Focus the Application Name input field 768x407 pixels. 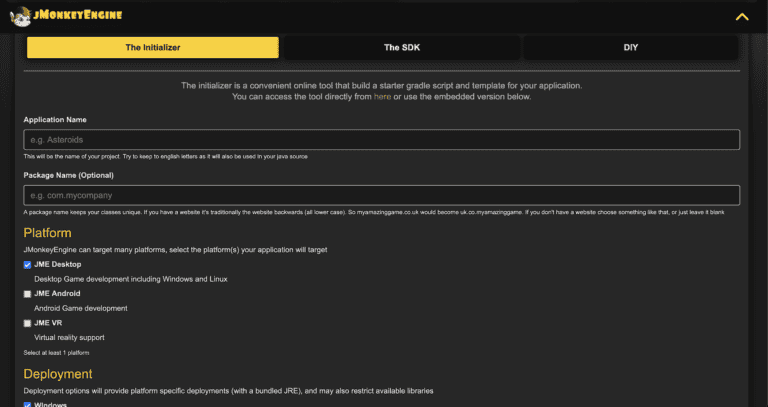pos(381,140)
